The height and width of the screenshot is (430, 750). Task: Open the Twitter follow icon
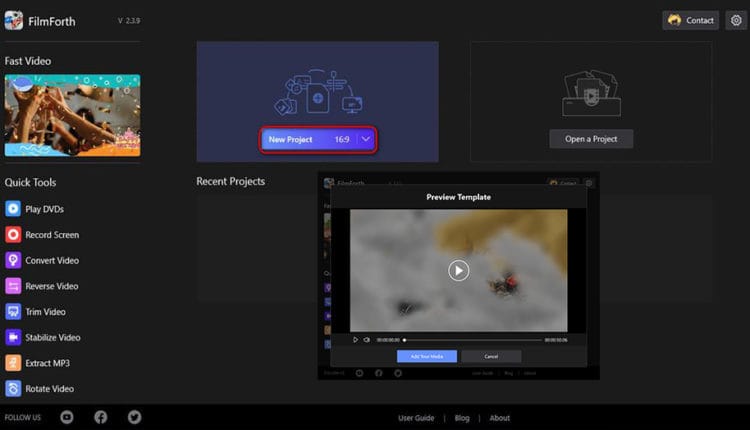pos(134,417)
